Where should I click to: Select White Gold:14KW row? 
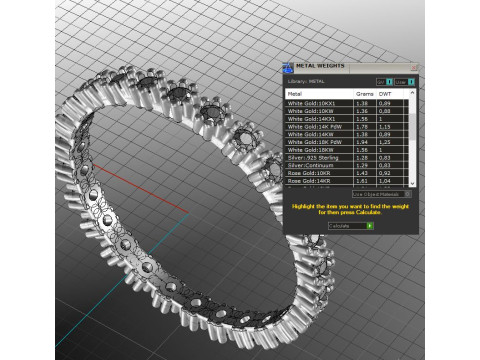pos(347,134)
